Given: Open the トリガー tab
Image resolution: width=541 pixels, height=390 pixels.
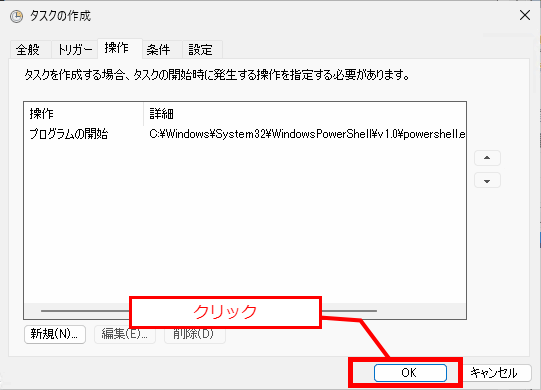Looking at the screenshot, I should [x=75, y=50].
